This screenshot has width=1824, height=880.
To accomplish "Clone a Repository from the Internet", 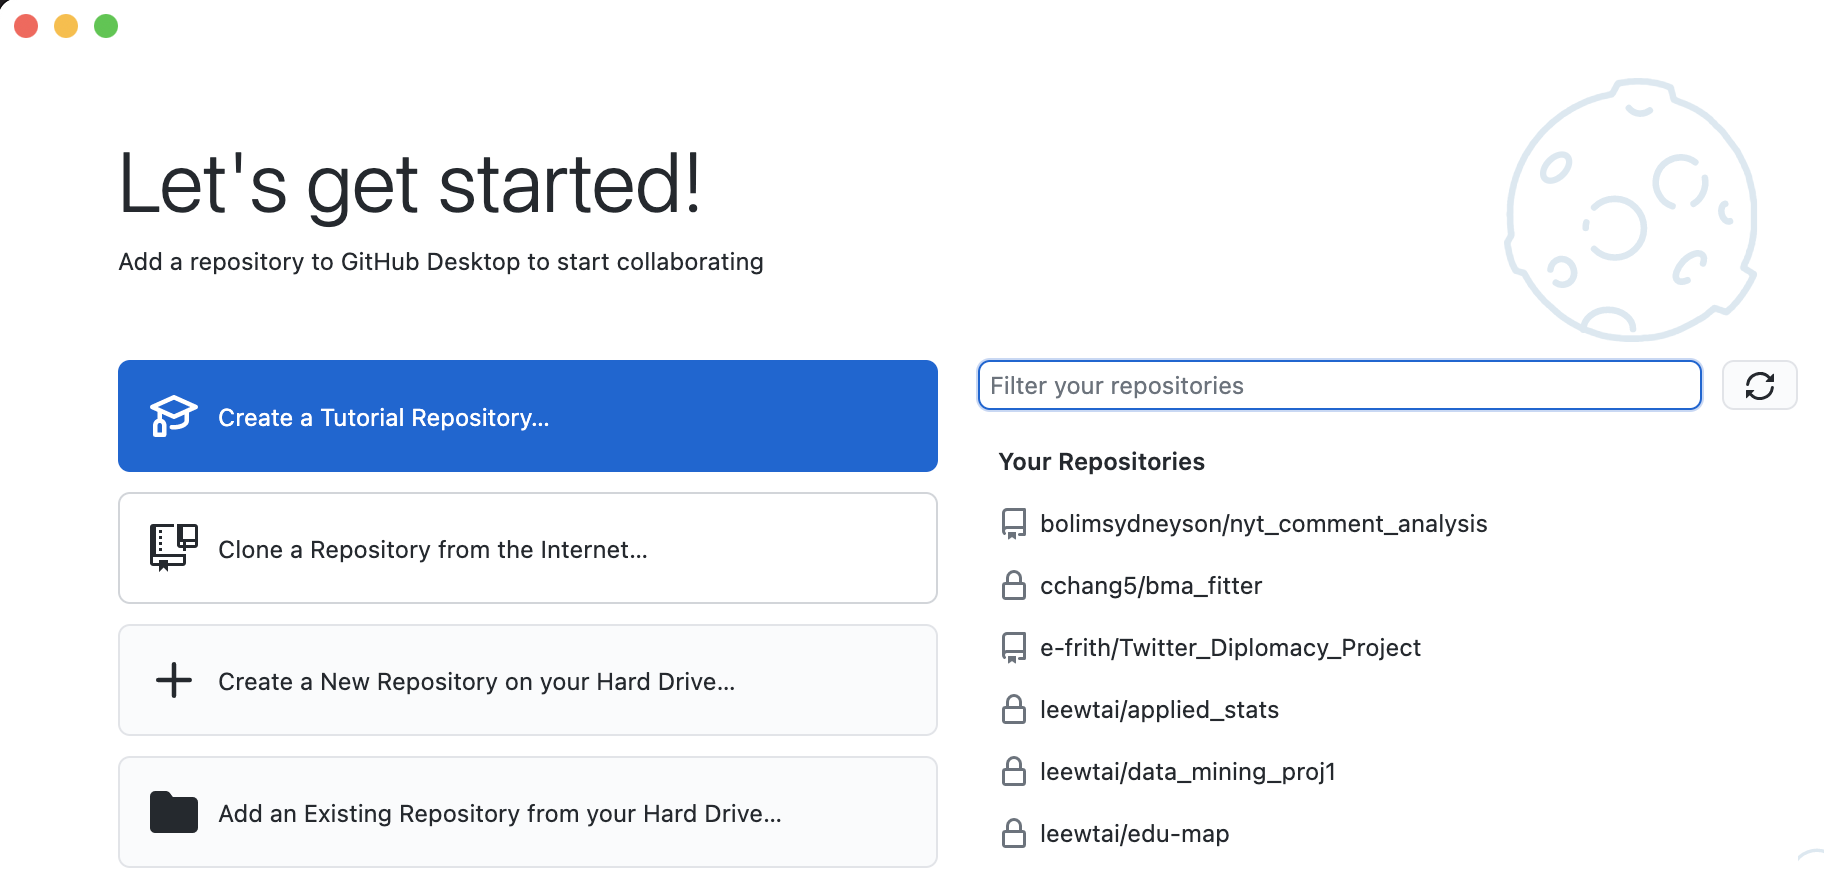I will 528,548.
